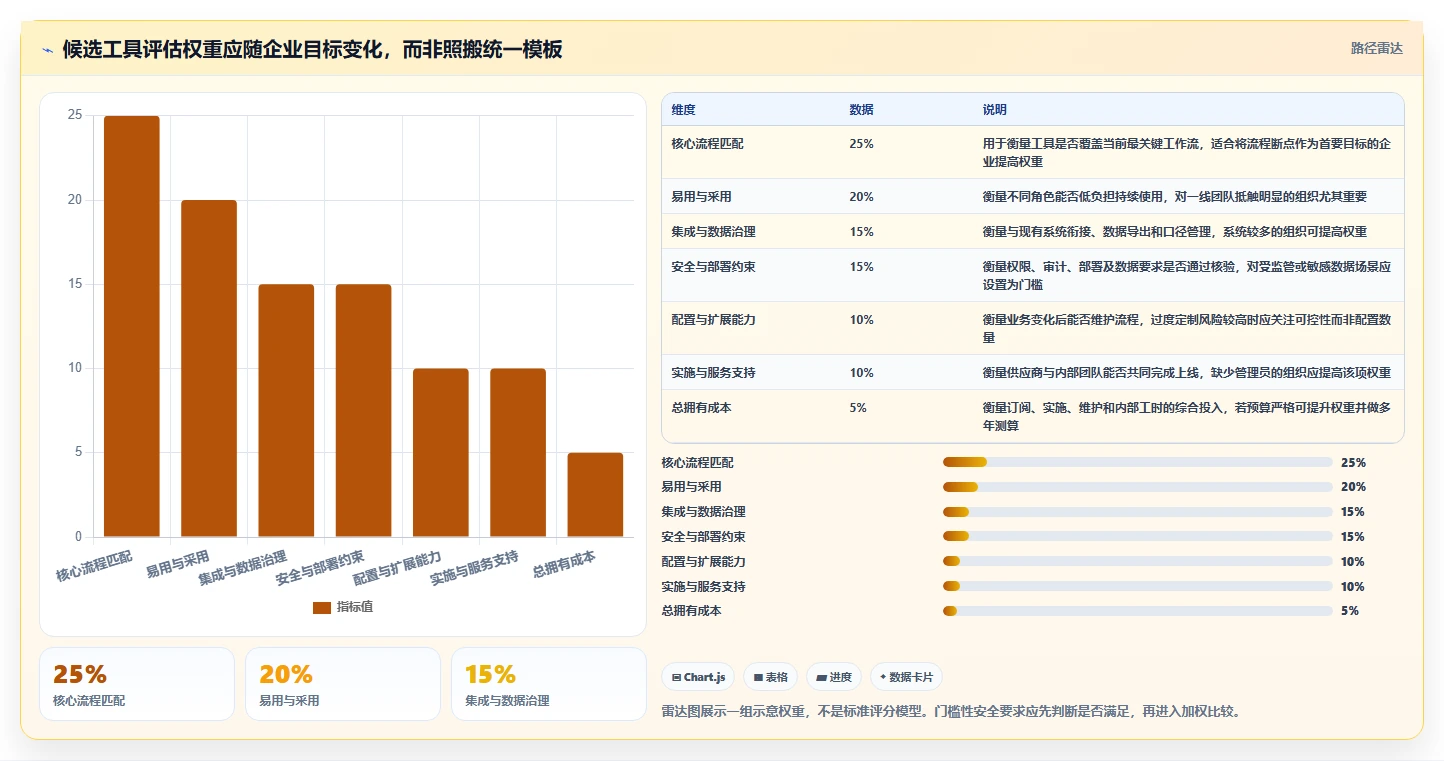Click the 总拥有成本 bar in chart

595,495
